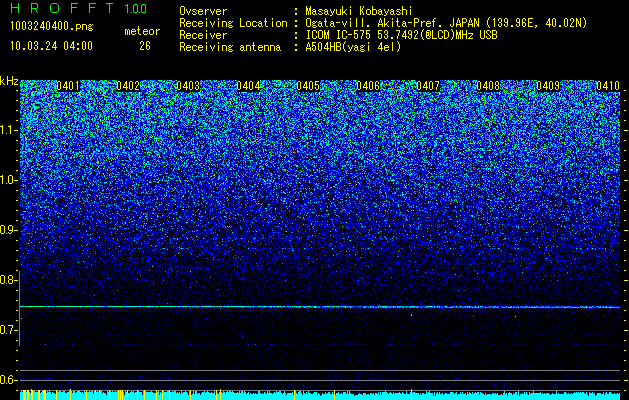
Task: Click the 0405 time marker
Action: [x=308, y=86]
